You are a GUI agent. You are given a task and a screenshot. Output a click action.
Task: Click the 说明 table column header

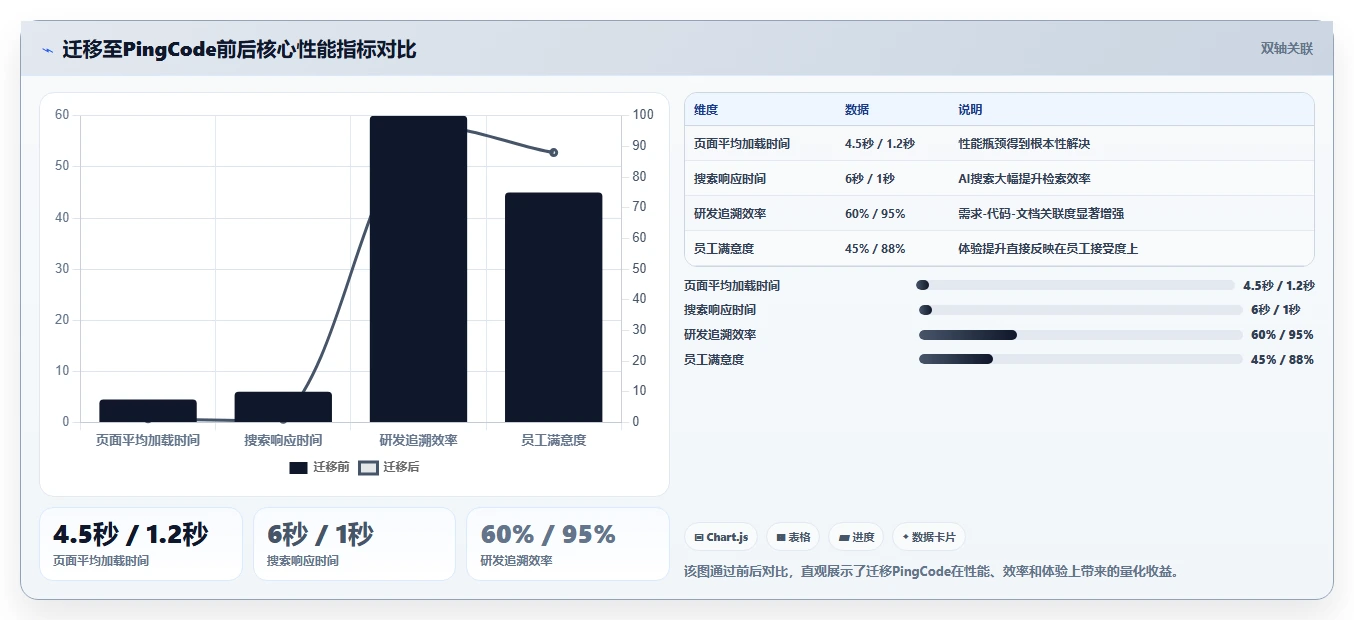point(970,110)
